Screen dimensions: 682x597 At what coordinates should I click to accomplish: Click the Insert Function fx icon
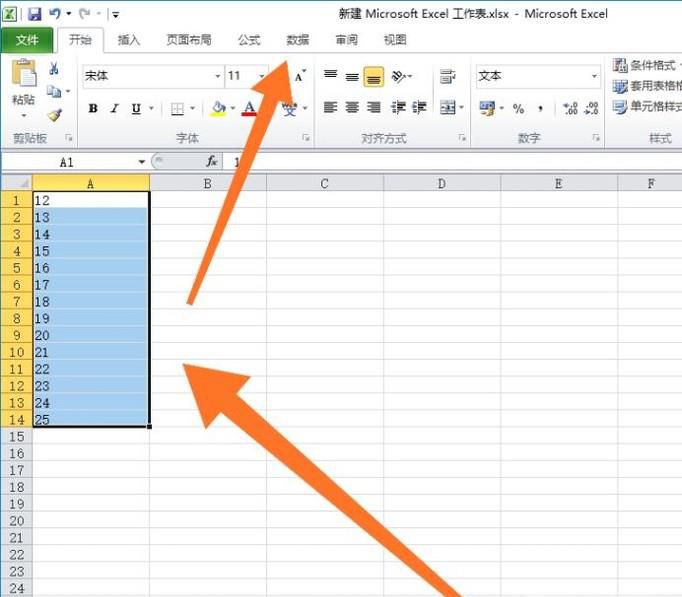212,161
